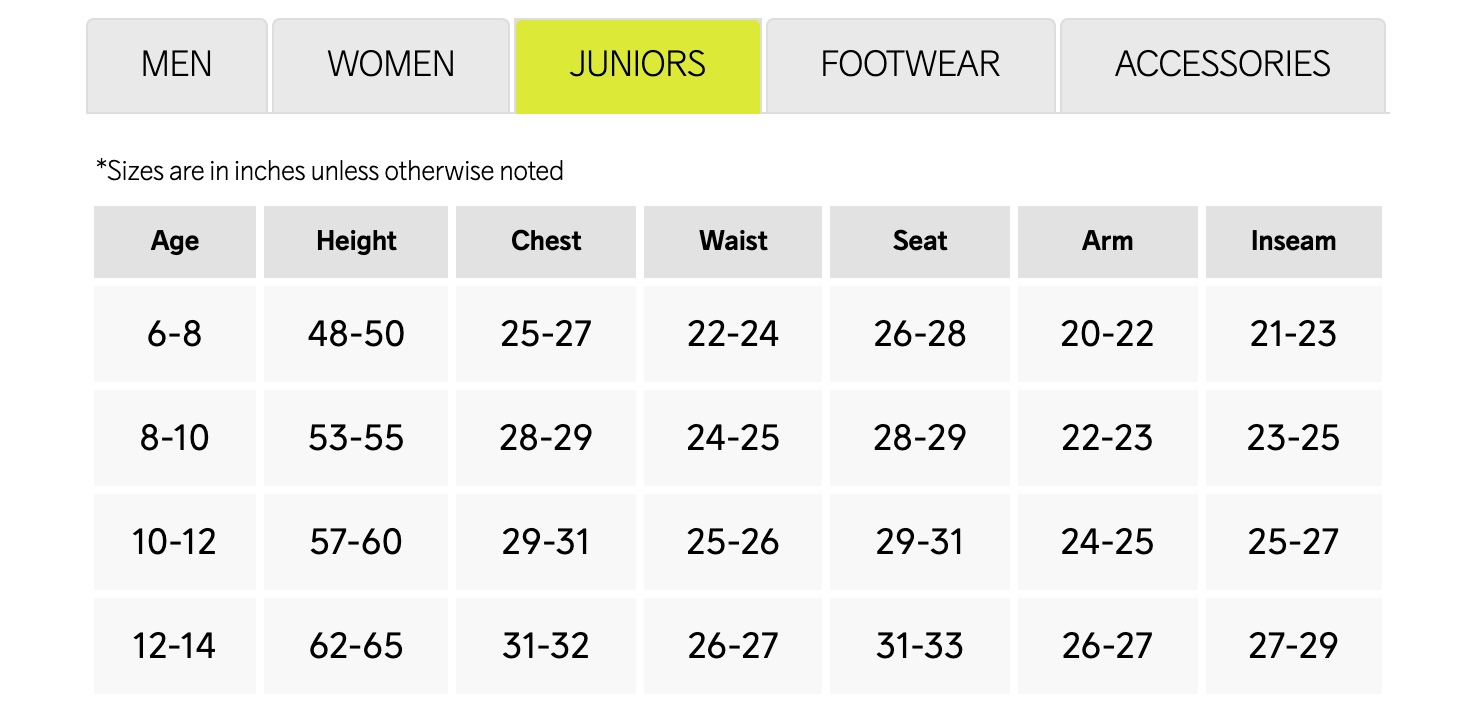Click the Seat column header
1468x724 pixels.
click(x=920, y=241)
